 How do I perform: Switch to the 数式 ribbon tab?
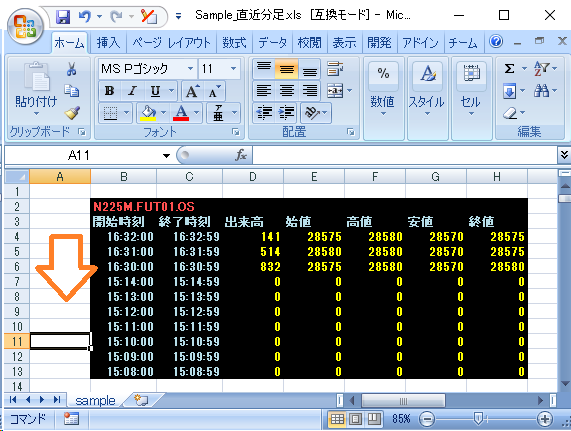click(x=235, y=43)
